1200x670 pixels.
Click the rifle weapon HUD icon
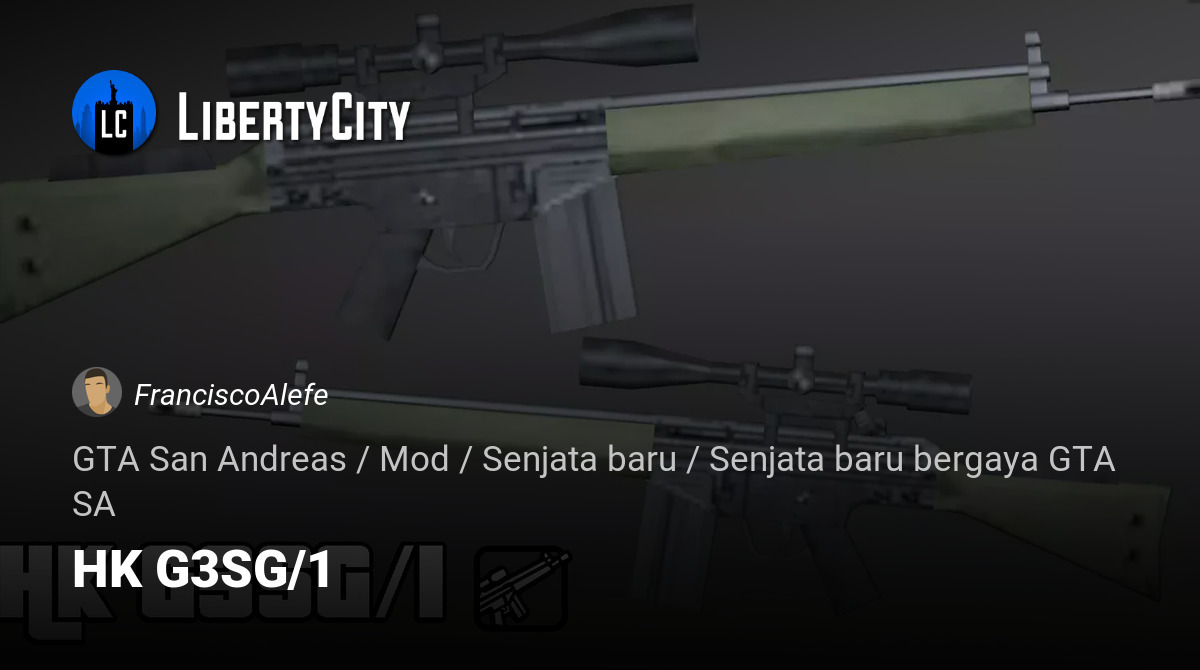point(522,588)
